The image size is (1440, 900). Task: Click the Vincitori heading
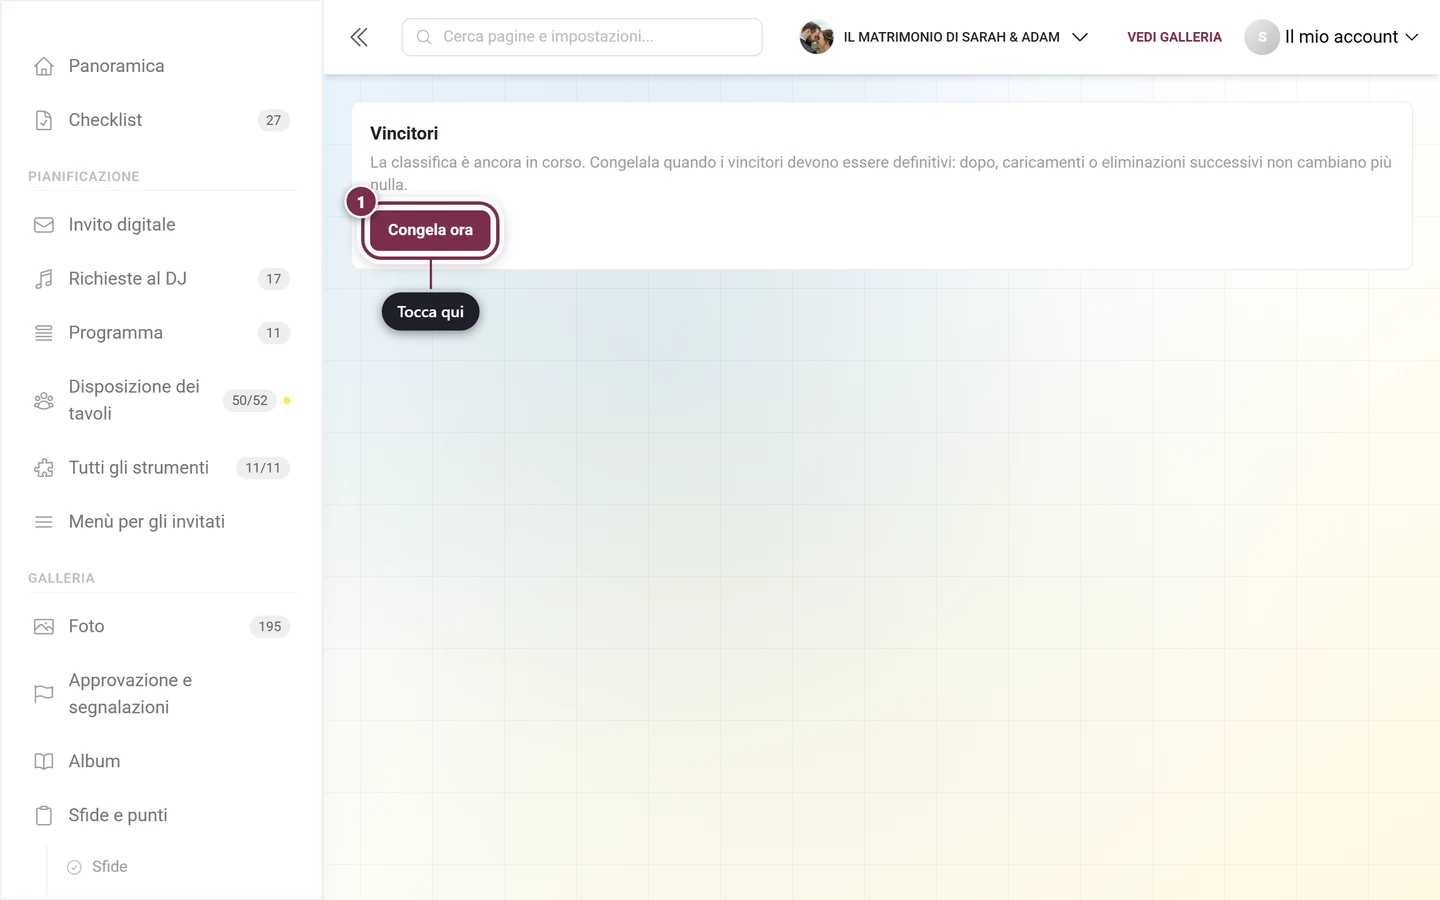coord(404,133)
